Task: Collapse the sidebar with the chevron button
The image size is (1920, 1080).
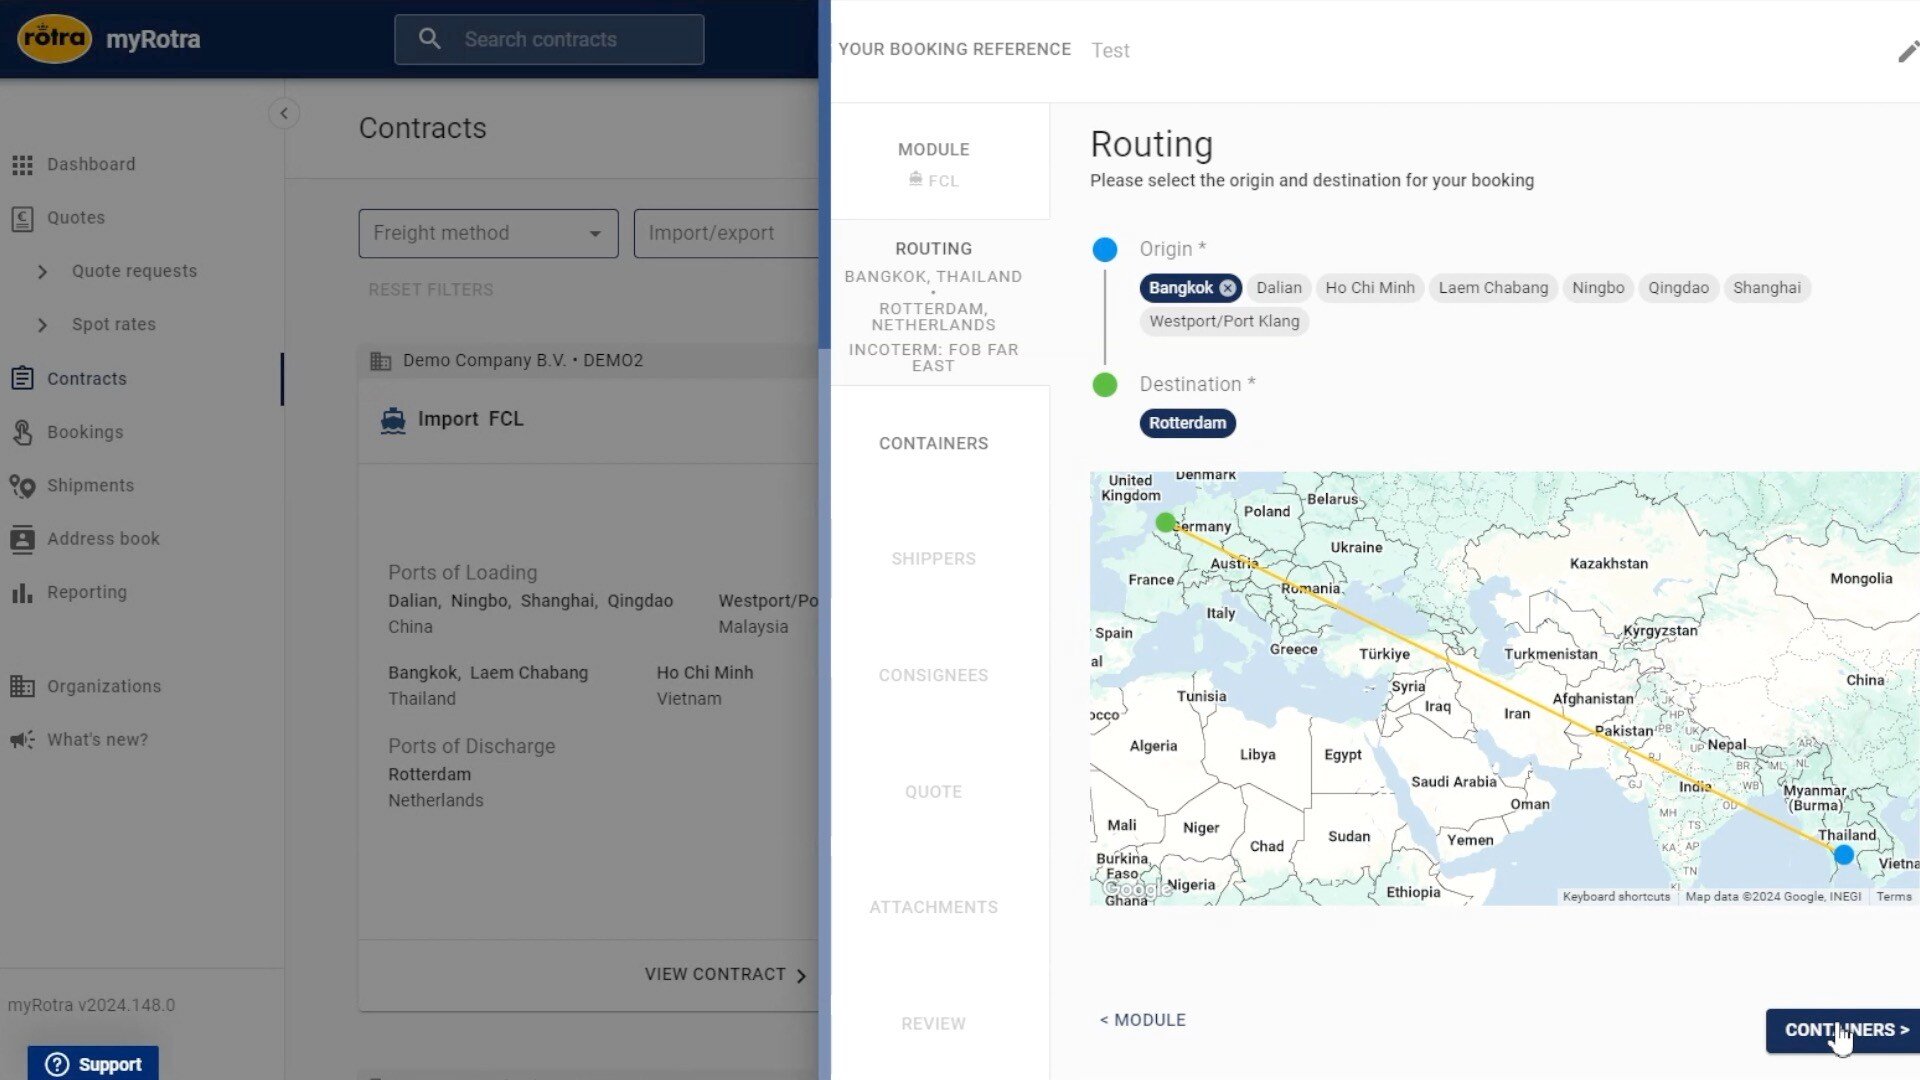Action: pyautogui.click(x=284, y=113)
